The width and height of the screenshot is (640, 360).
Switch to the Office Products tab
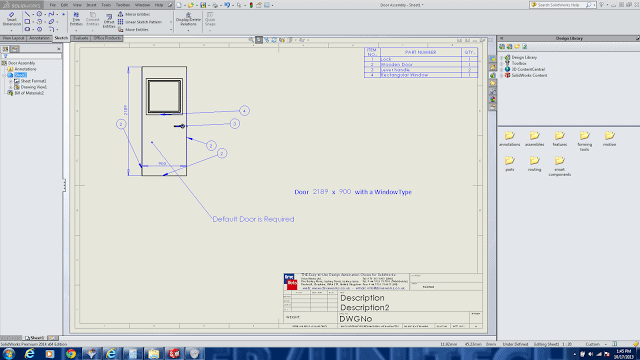point(107,38)
